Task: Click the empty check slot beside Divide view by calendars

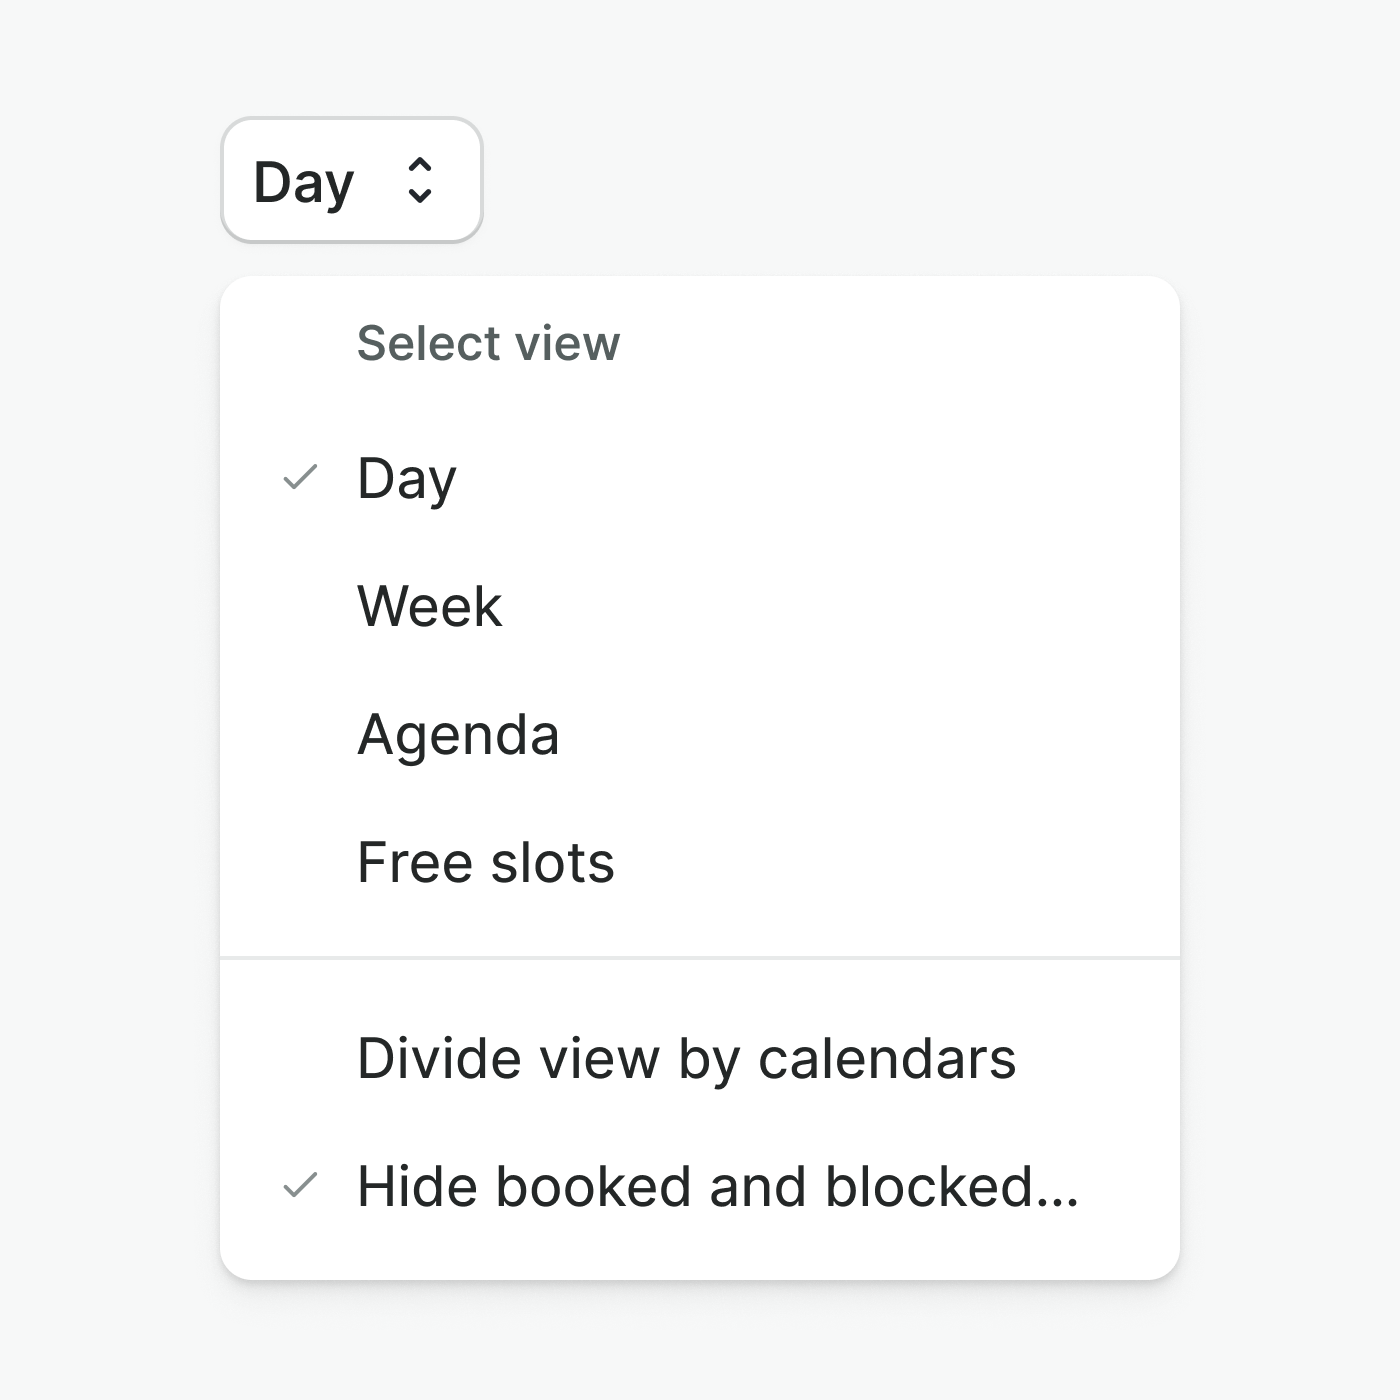Action: pyautogui.click(x=300, y=1058)
